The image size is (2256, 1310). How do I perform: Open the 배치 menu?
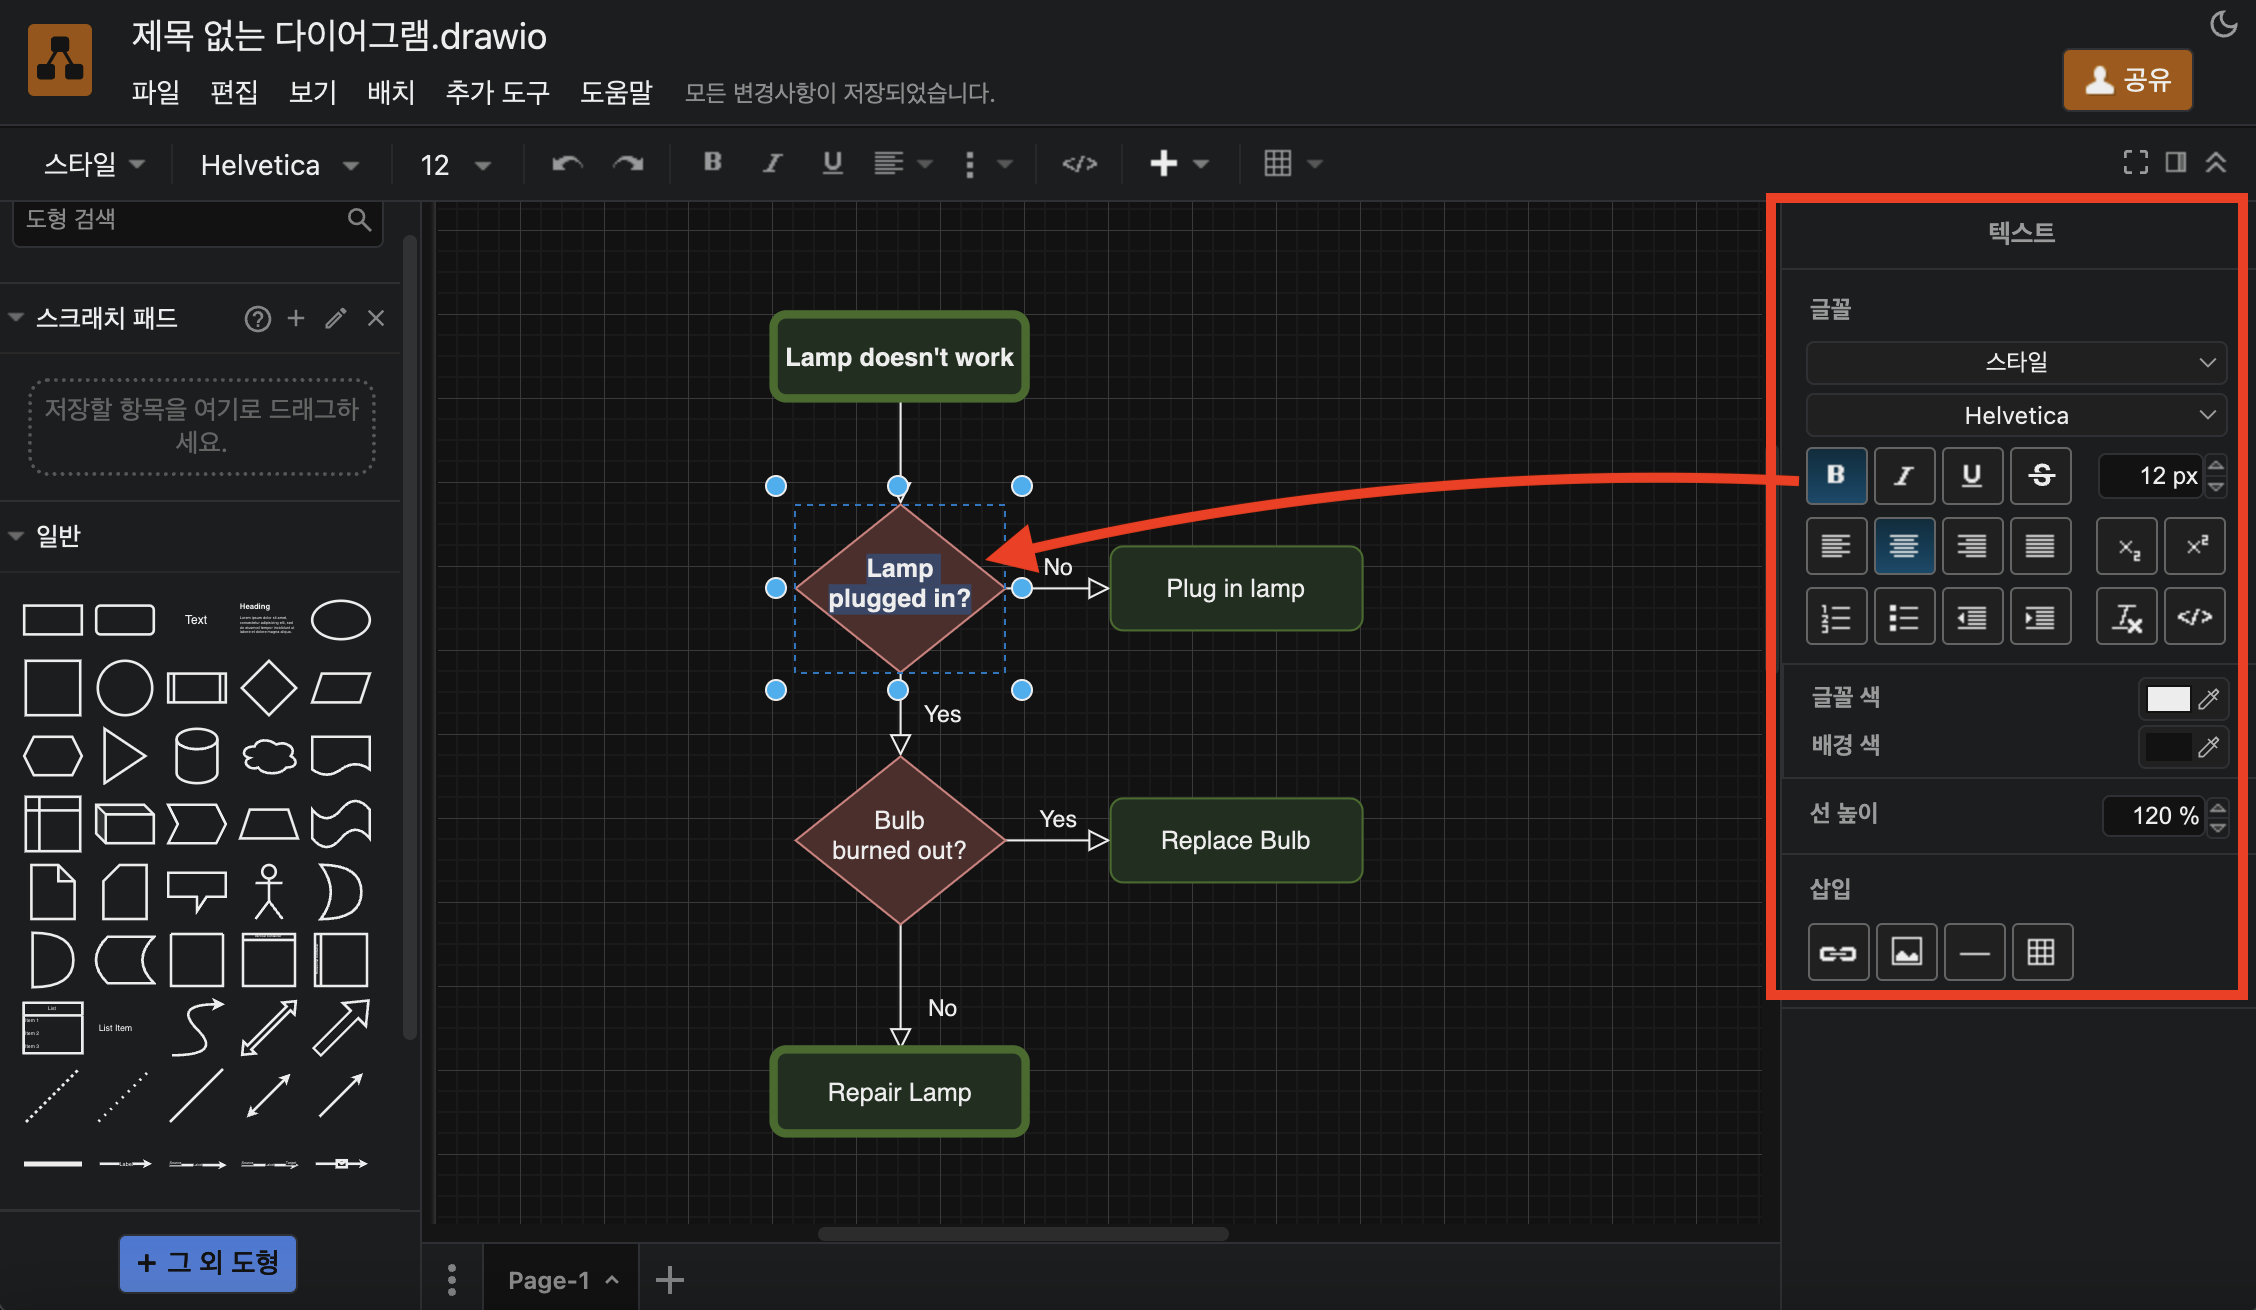pyautogui.click(x=391, y=92)
